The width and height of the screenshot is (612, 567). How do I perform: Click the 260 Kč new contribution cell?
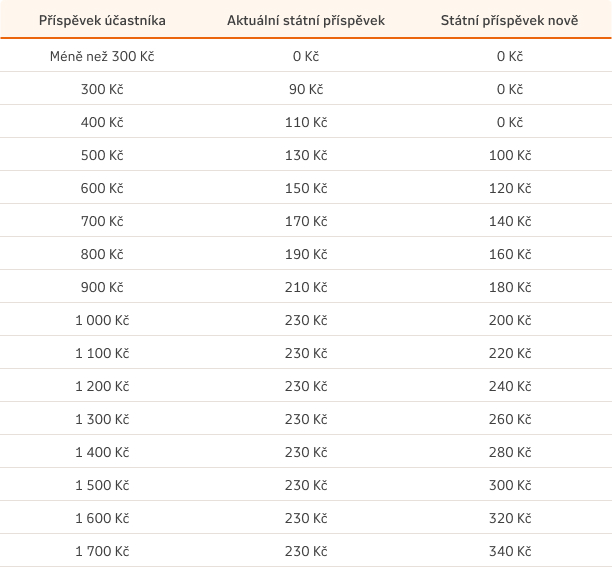[510, 419]
